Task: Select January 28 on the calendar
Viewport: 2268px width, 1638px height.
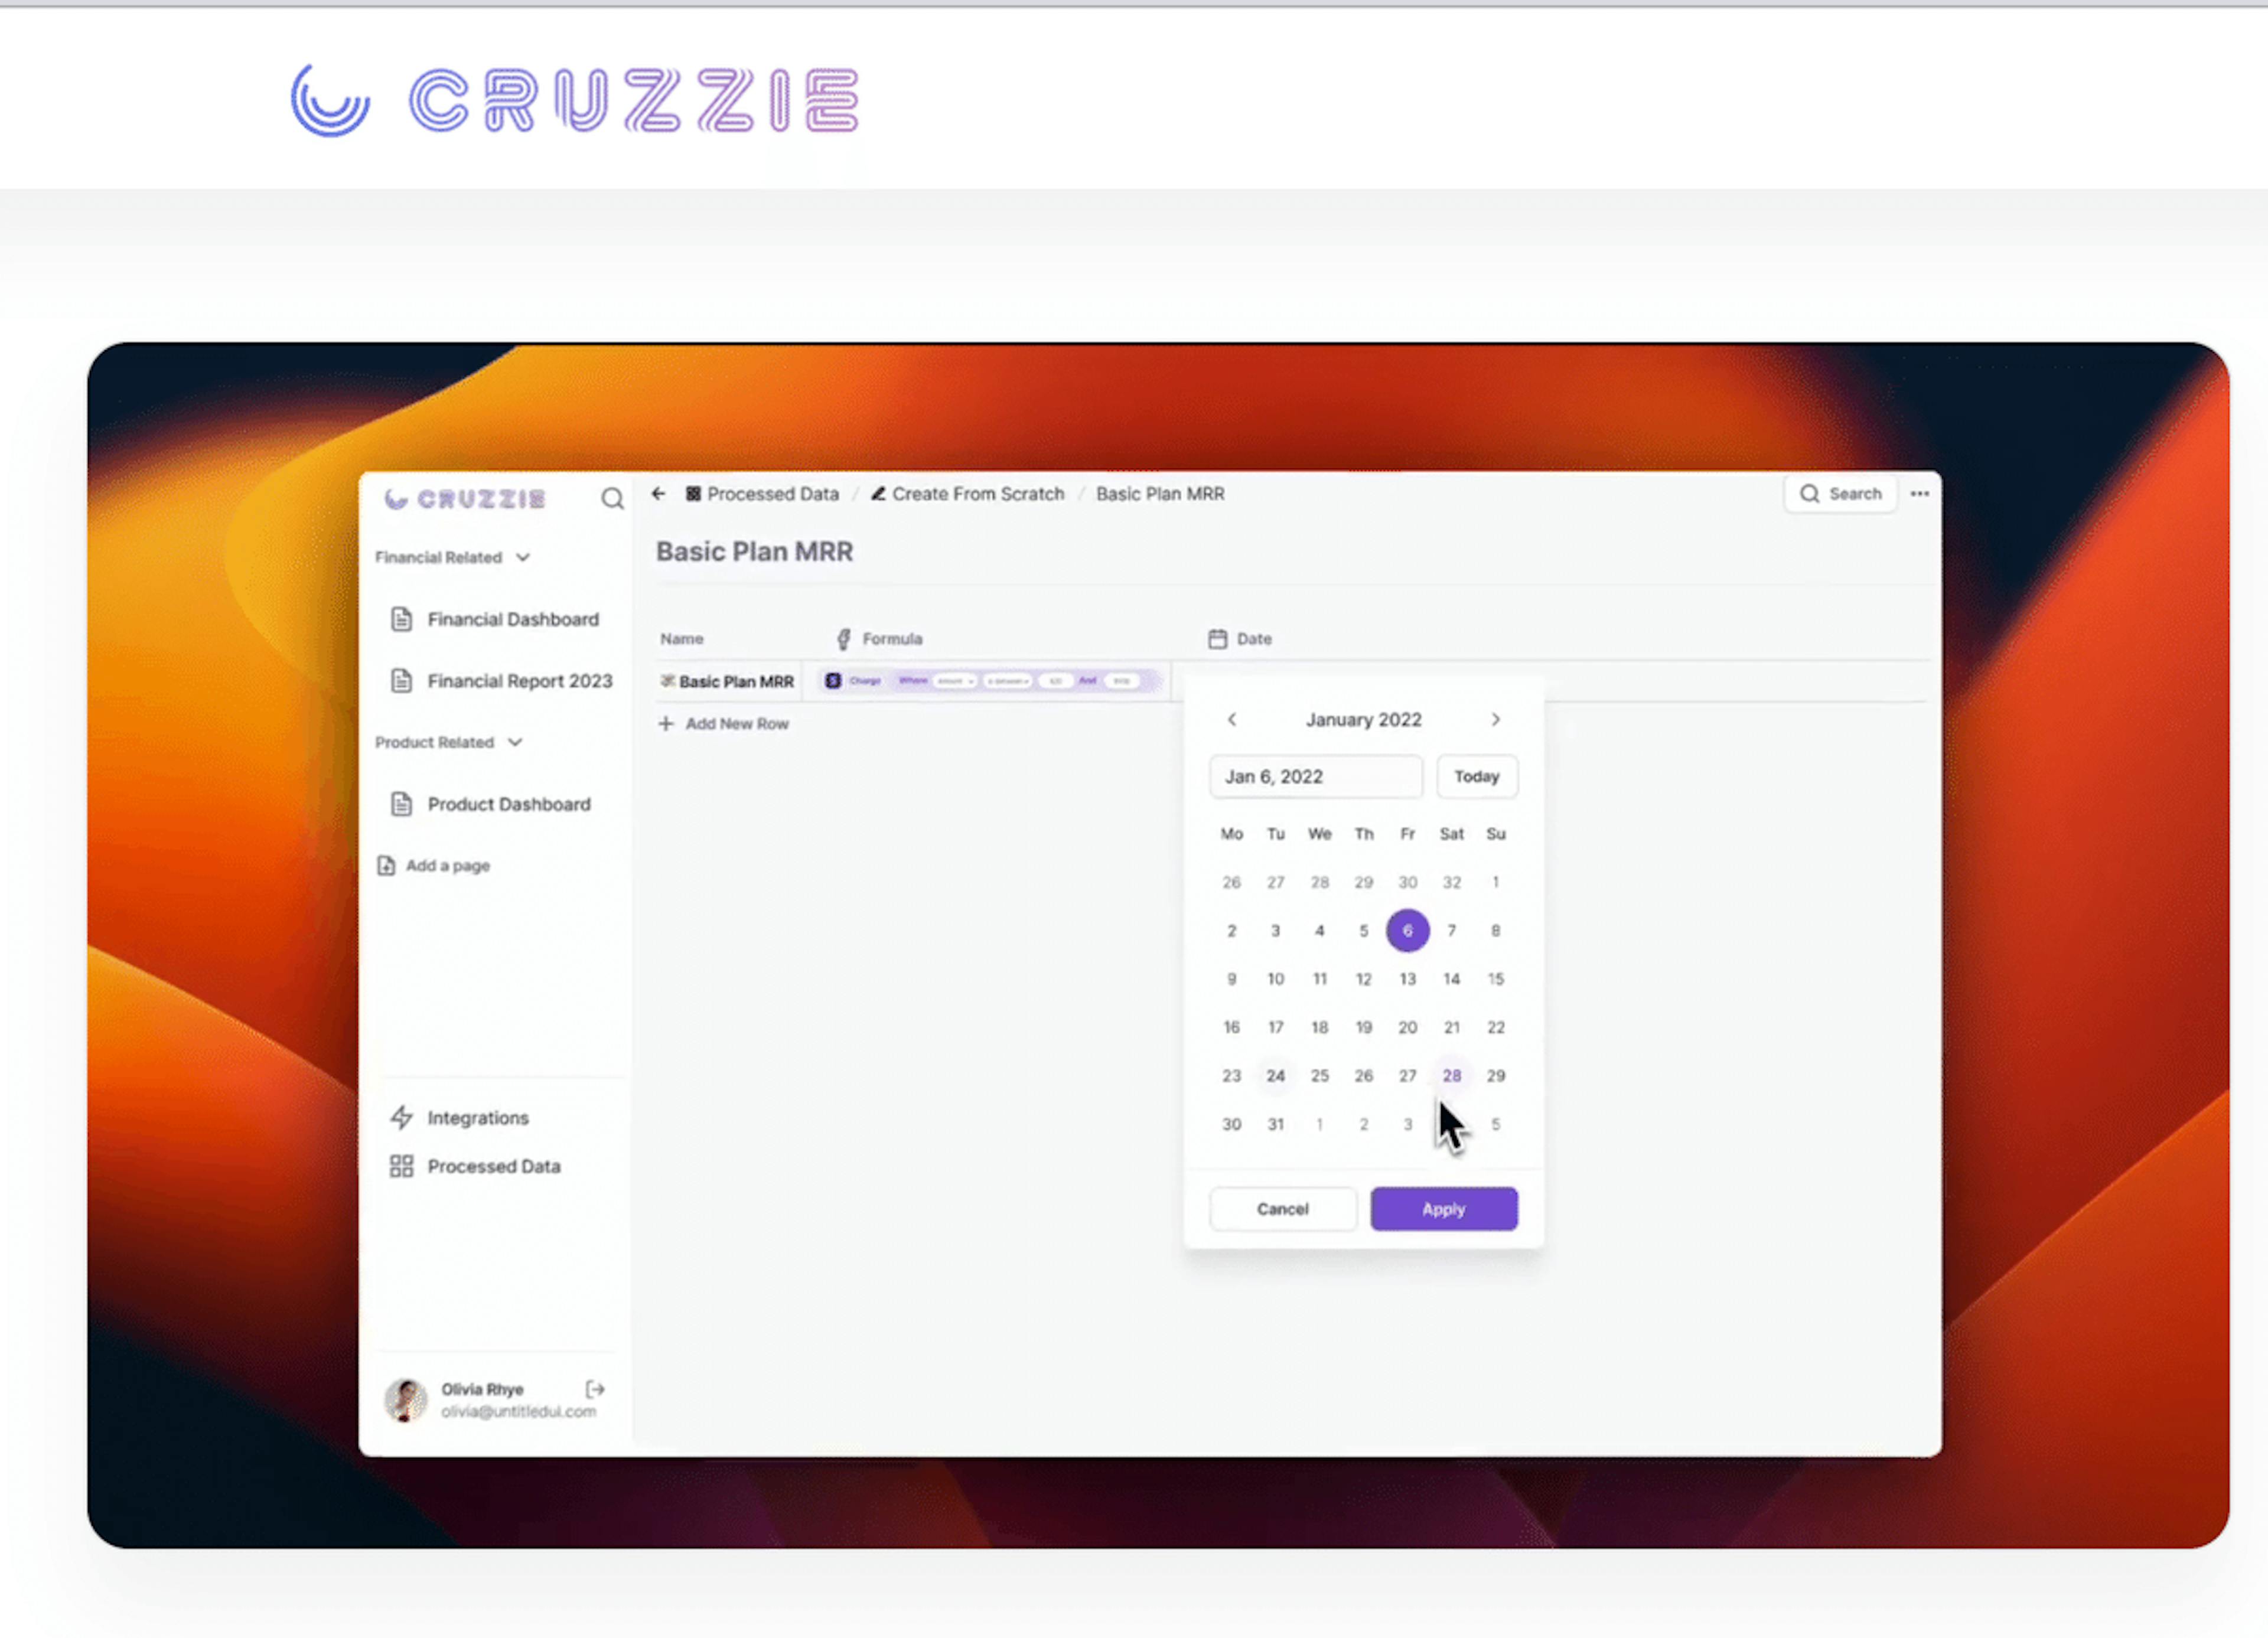Action: coord(1453,1076)
